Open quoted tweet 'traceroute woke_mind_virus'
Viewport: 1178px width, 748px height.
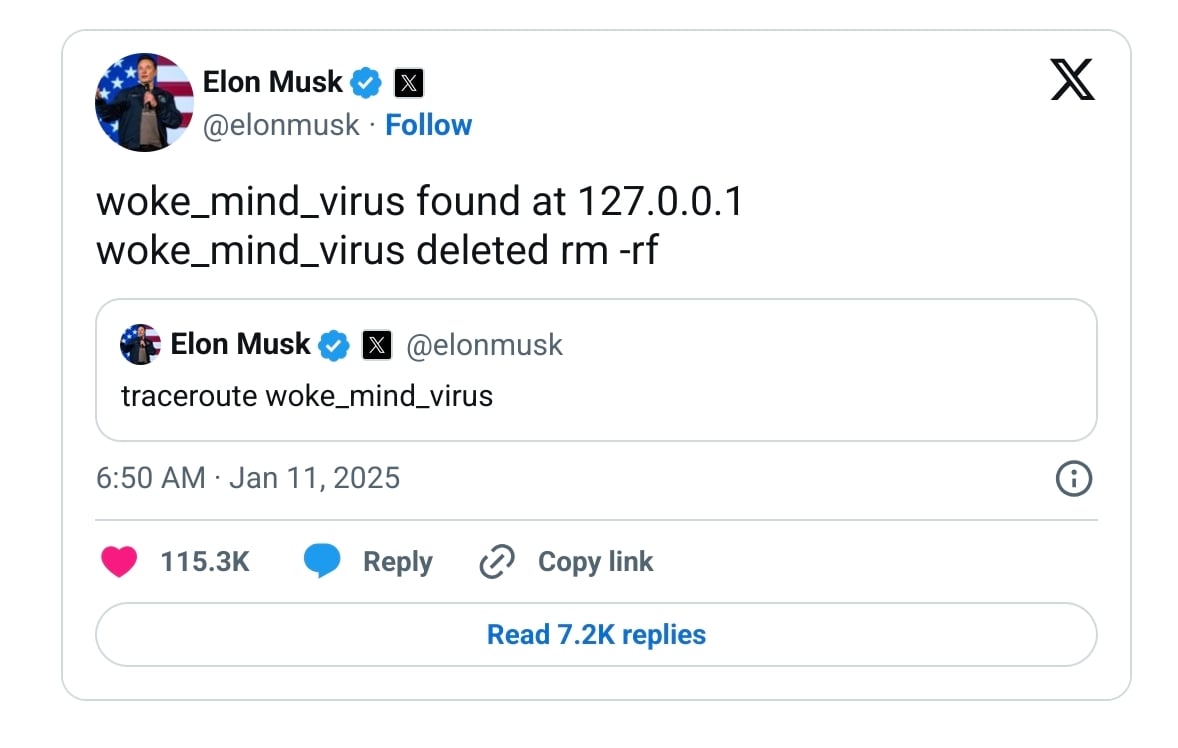pyautogui.click(x=596, y=370)
